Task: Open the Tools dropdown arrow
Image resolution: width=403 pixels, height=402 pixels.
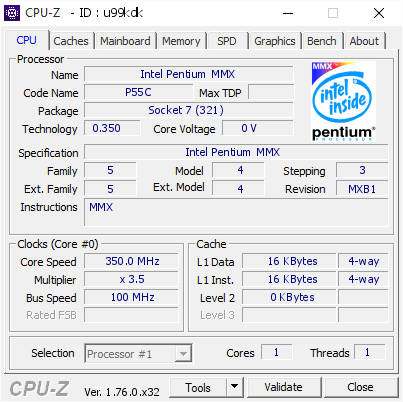Action: point(235,387)
